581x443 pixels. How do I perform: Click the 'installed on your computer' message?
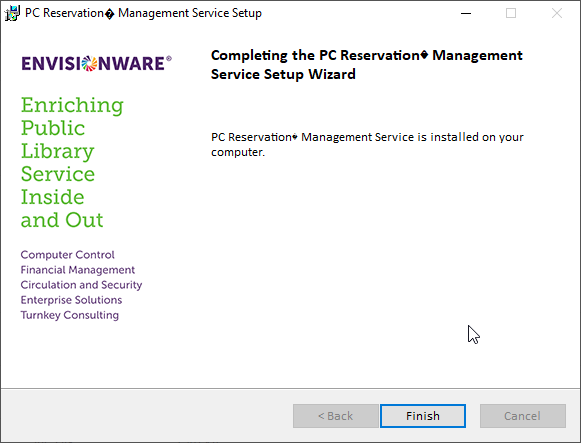[367, 144]
